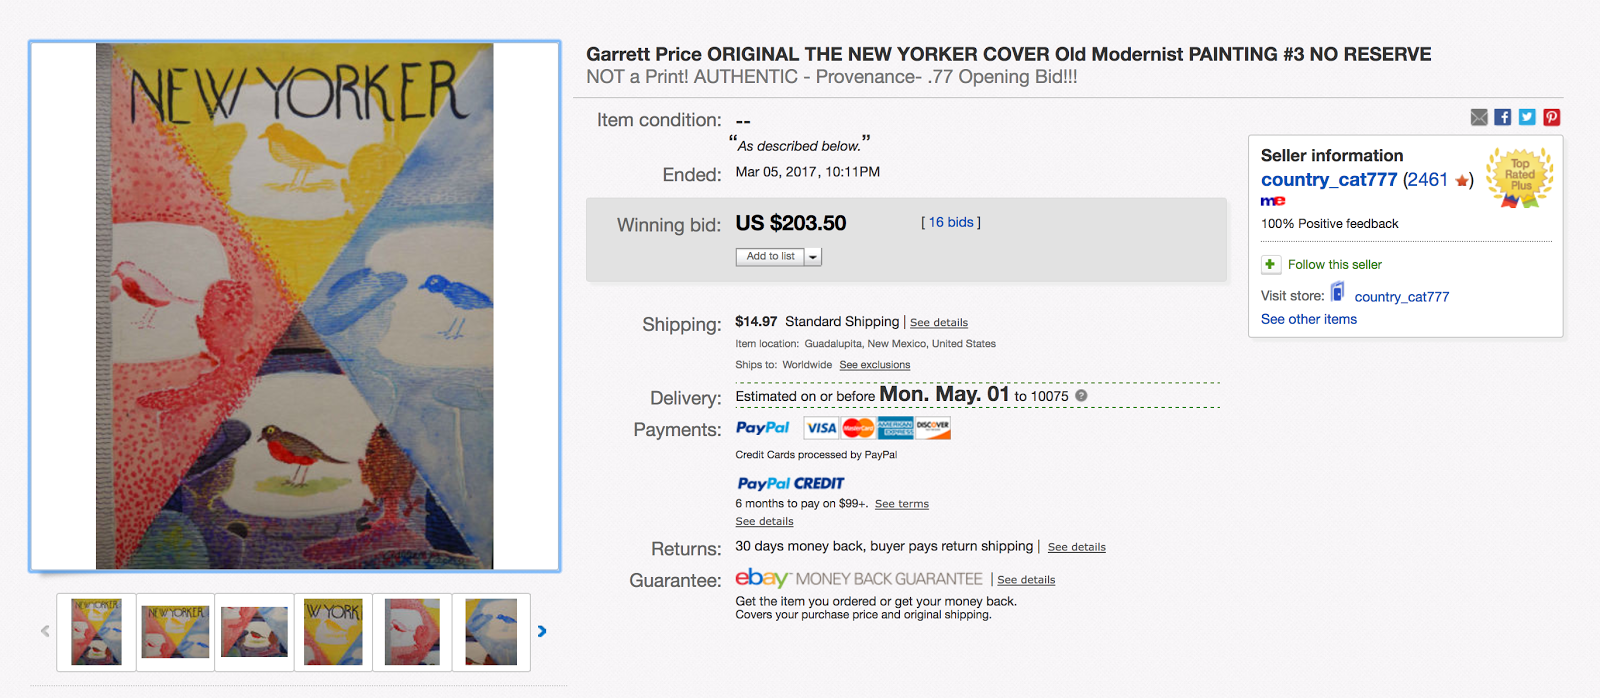Click the main painting image
The width and height of the screenshot is (1600, 698).
pos(295,306)
